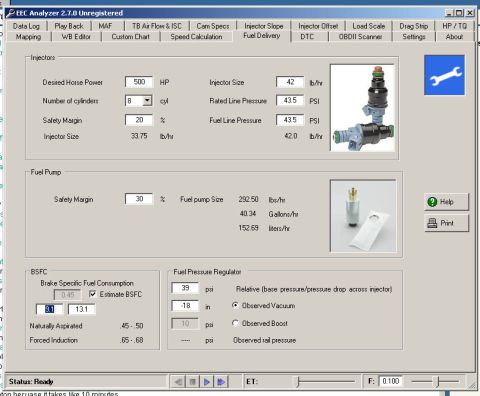The width and height of the screenshot is (480, 396).
Task: Click the fuel pump picture
Action: point(363,216)
